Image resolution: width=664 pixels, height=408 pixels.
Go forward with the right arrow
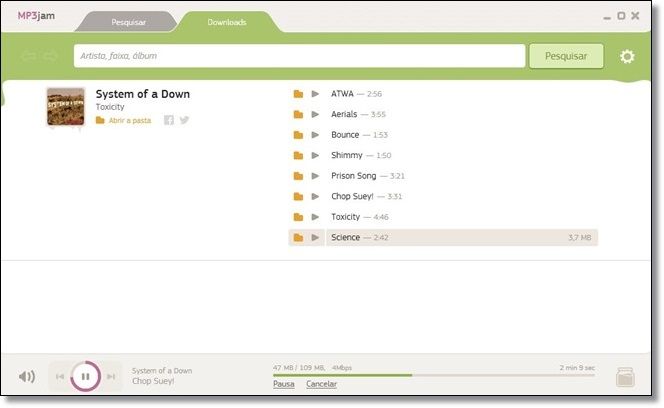[50, 56]
